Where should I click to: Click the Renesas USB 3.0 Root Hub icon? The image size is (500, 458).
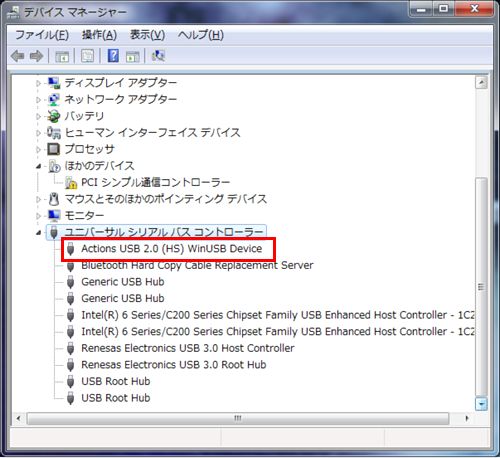(70, 365)
